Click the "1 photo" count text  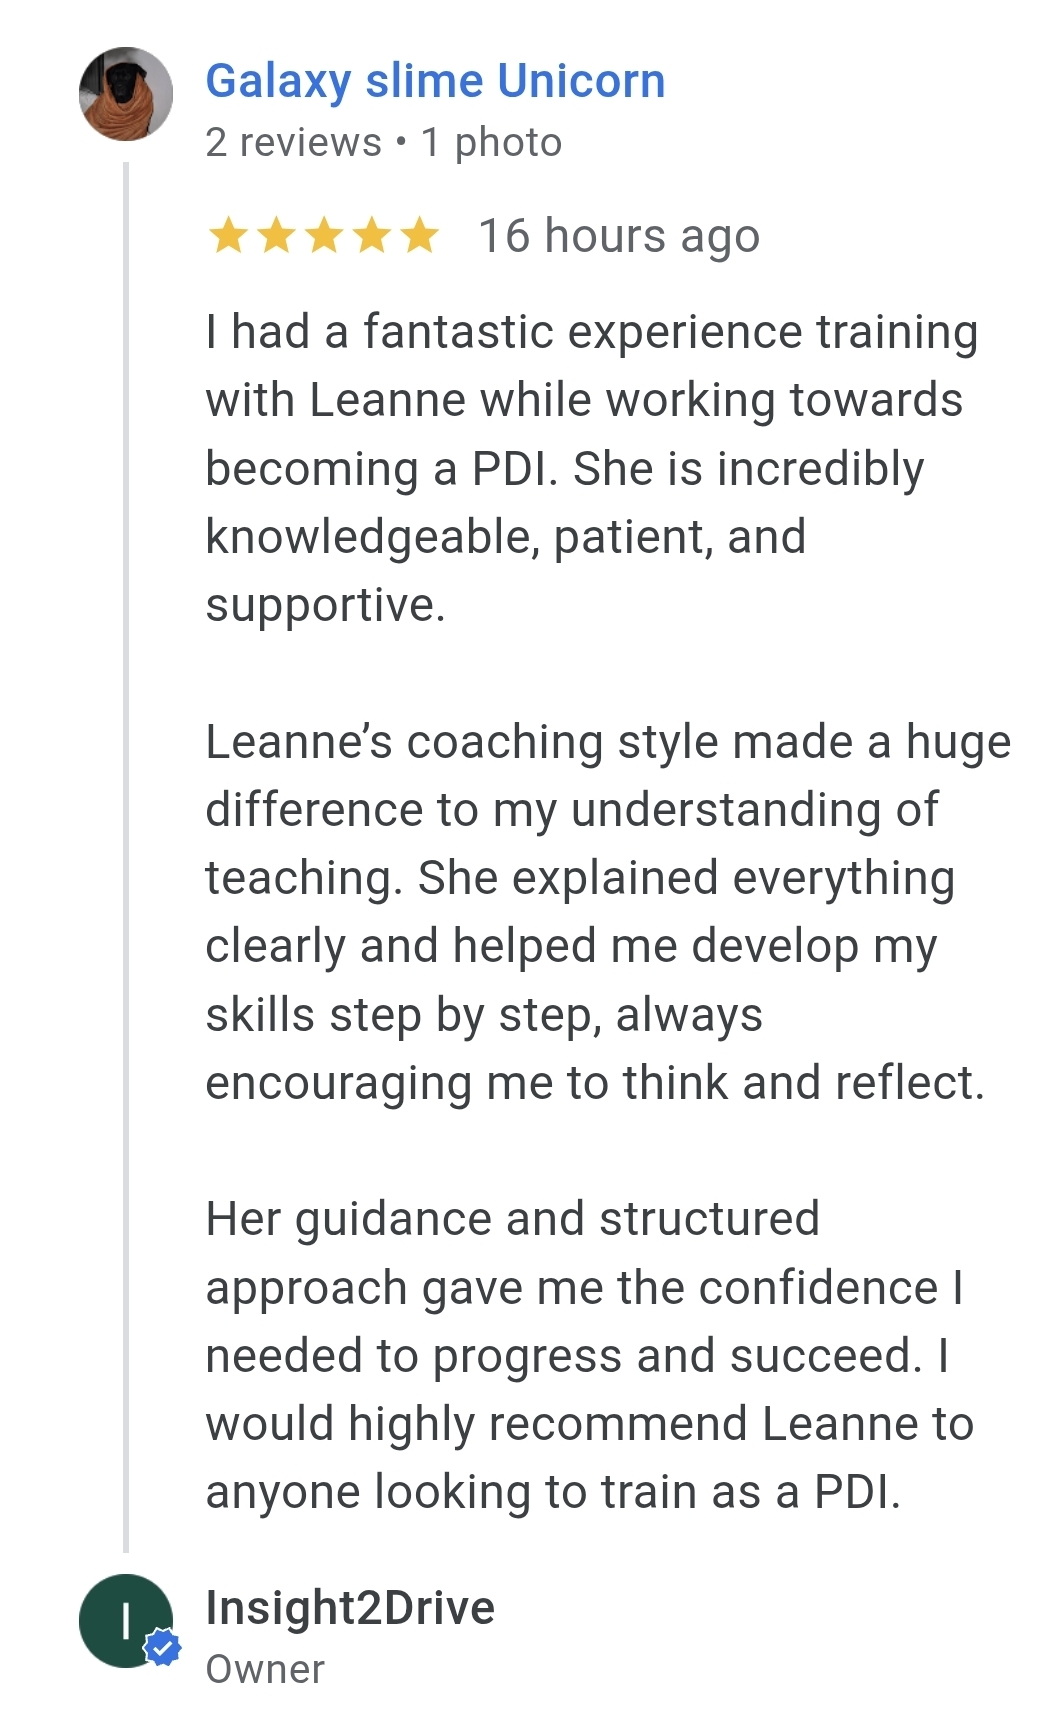pyautogui.click(x=491, y=143)
